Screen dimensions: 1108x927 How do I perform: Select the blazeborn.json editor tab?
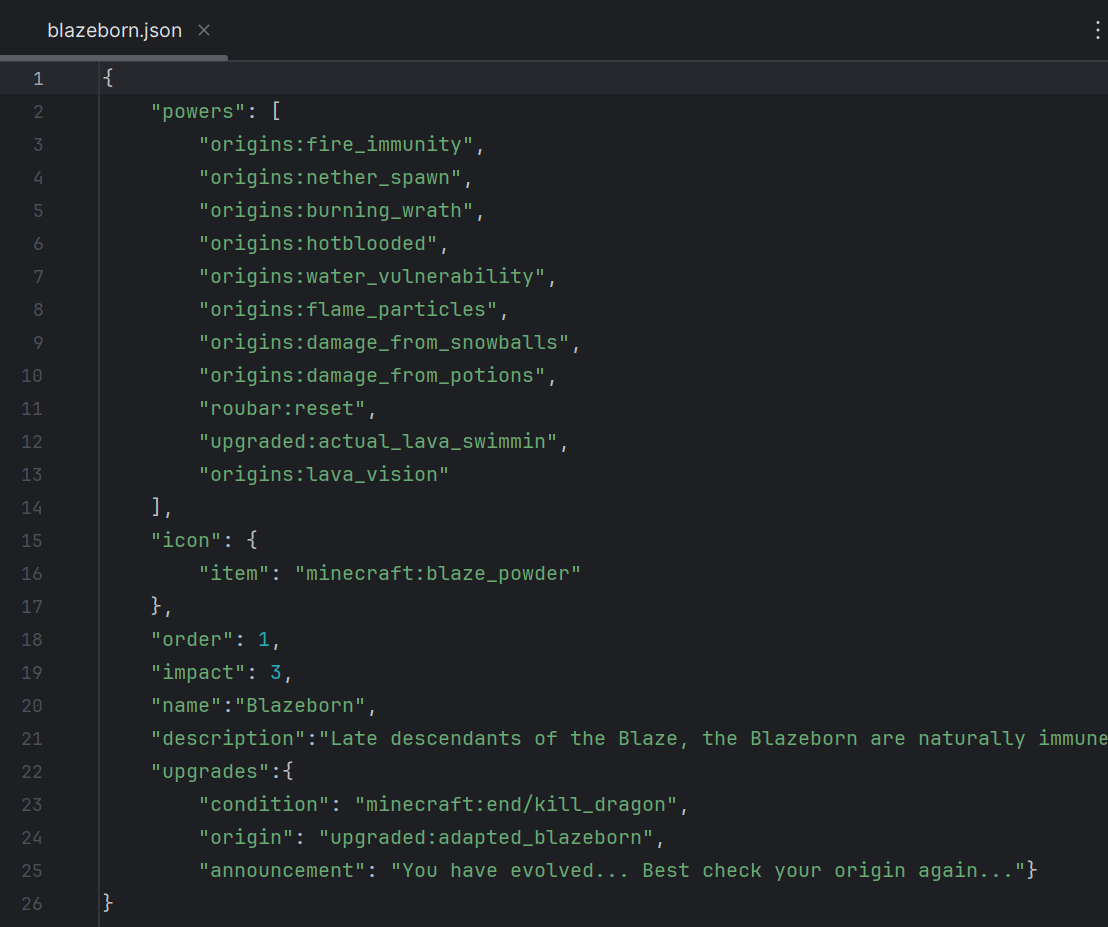(x=114, y=31)
